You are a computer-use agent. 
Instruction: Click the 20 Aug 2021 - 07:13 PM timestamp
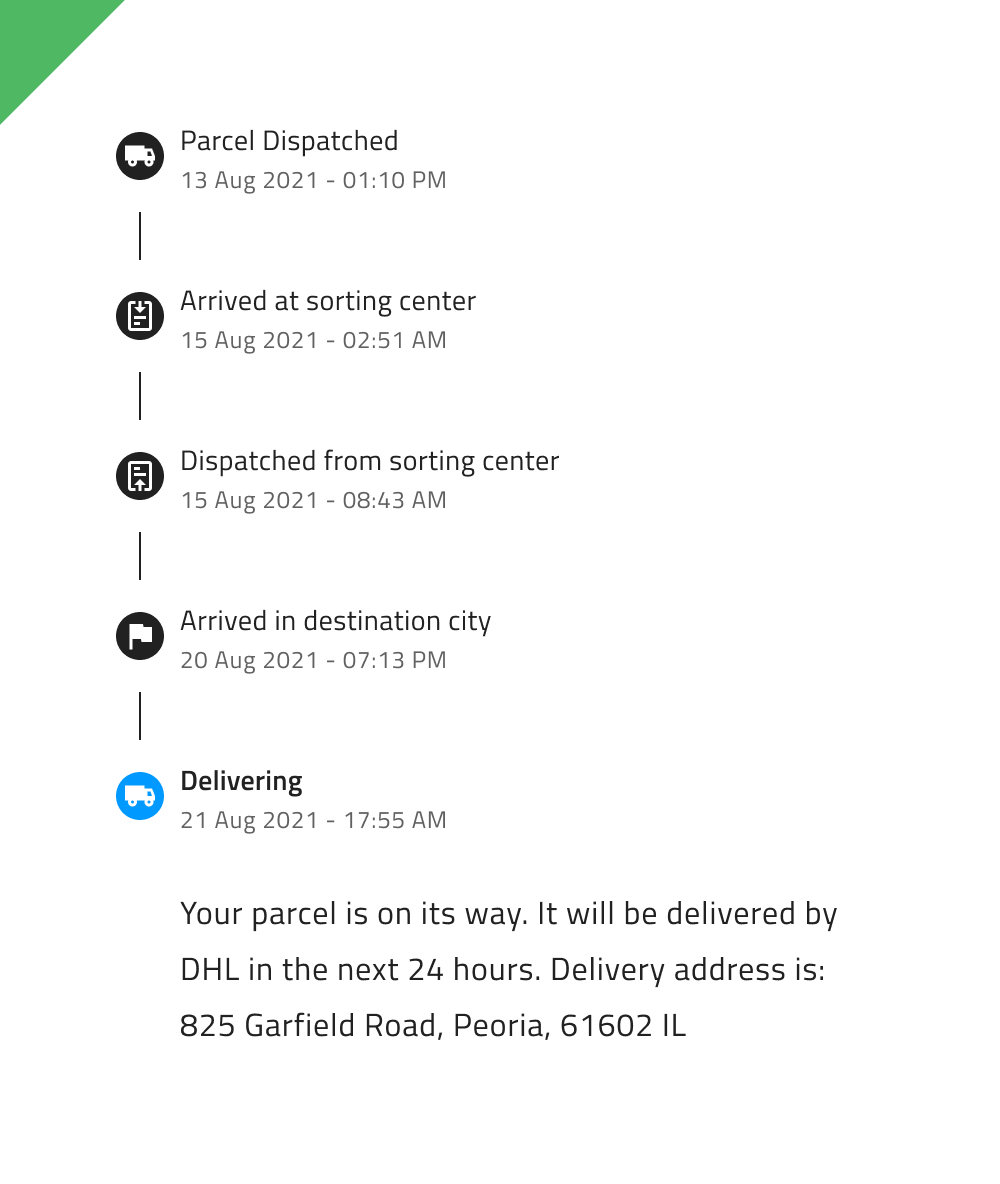[313, 661]
